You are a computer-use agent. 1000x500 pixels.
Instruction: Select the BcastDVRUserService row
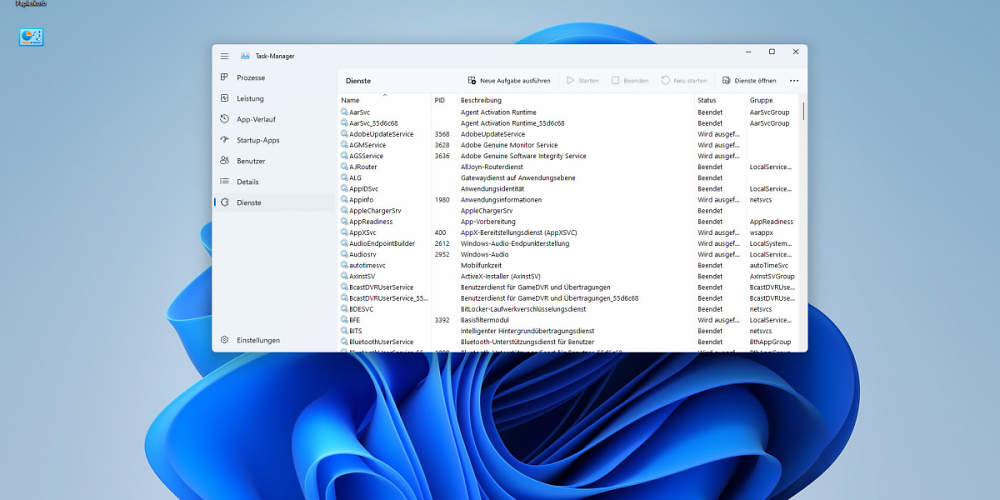click(x=568, y=287)
